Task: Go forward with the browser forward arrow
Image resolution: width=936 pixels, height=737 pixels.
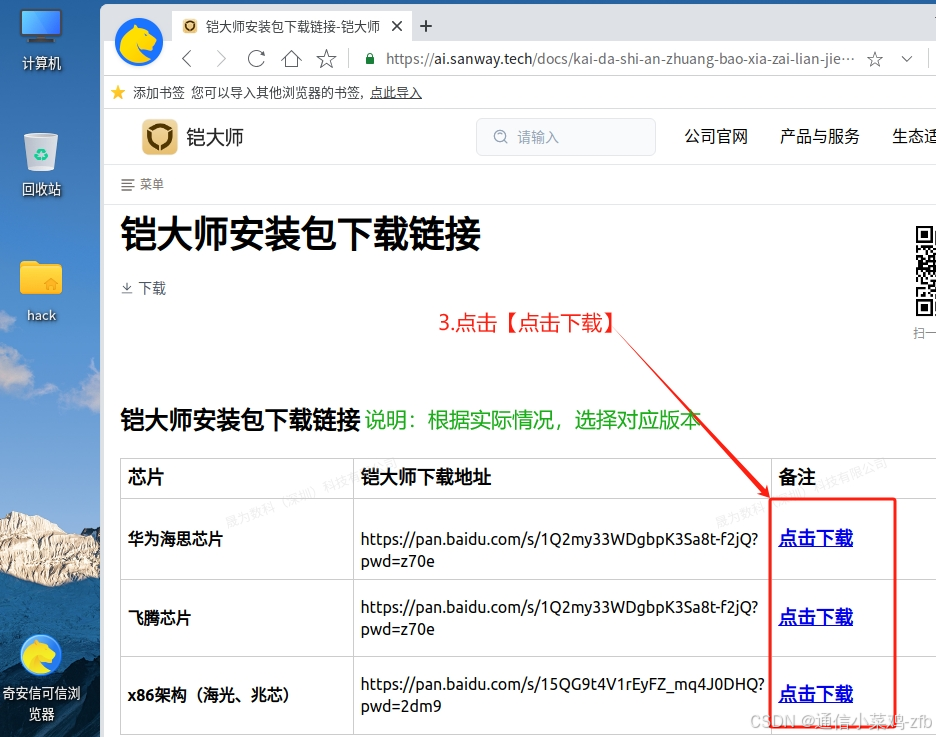Action: [221, 58]
